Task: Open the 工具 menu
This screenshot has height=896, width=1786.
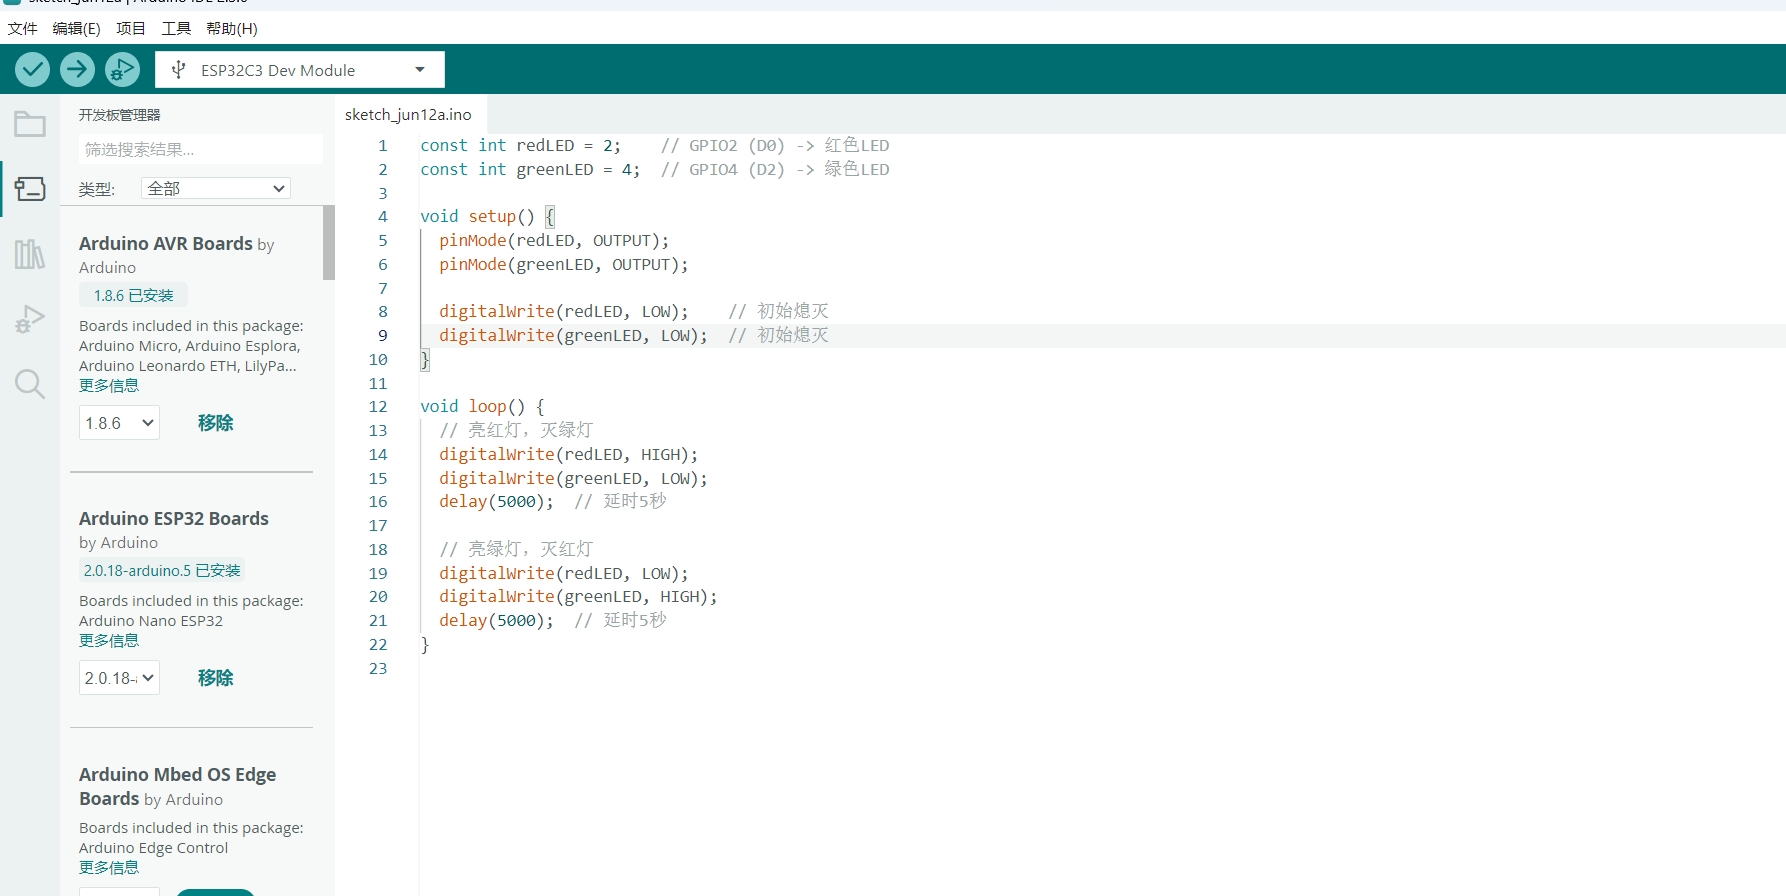Action: (176, 28)
